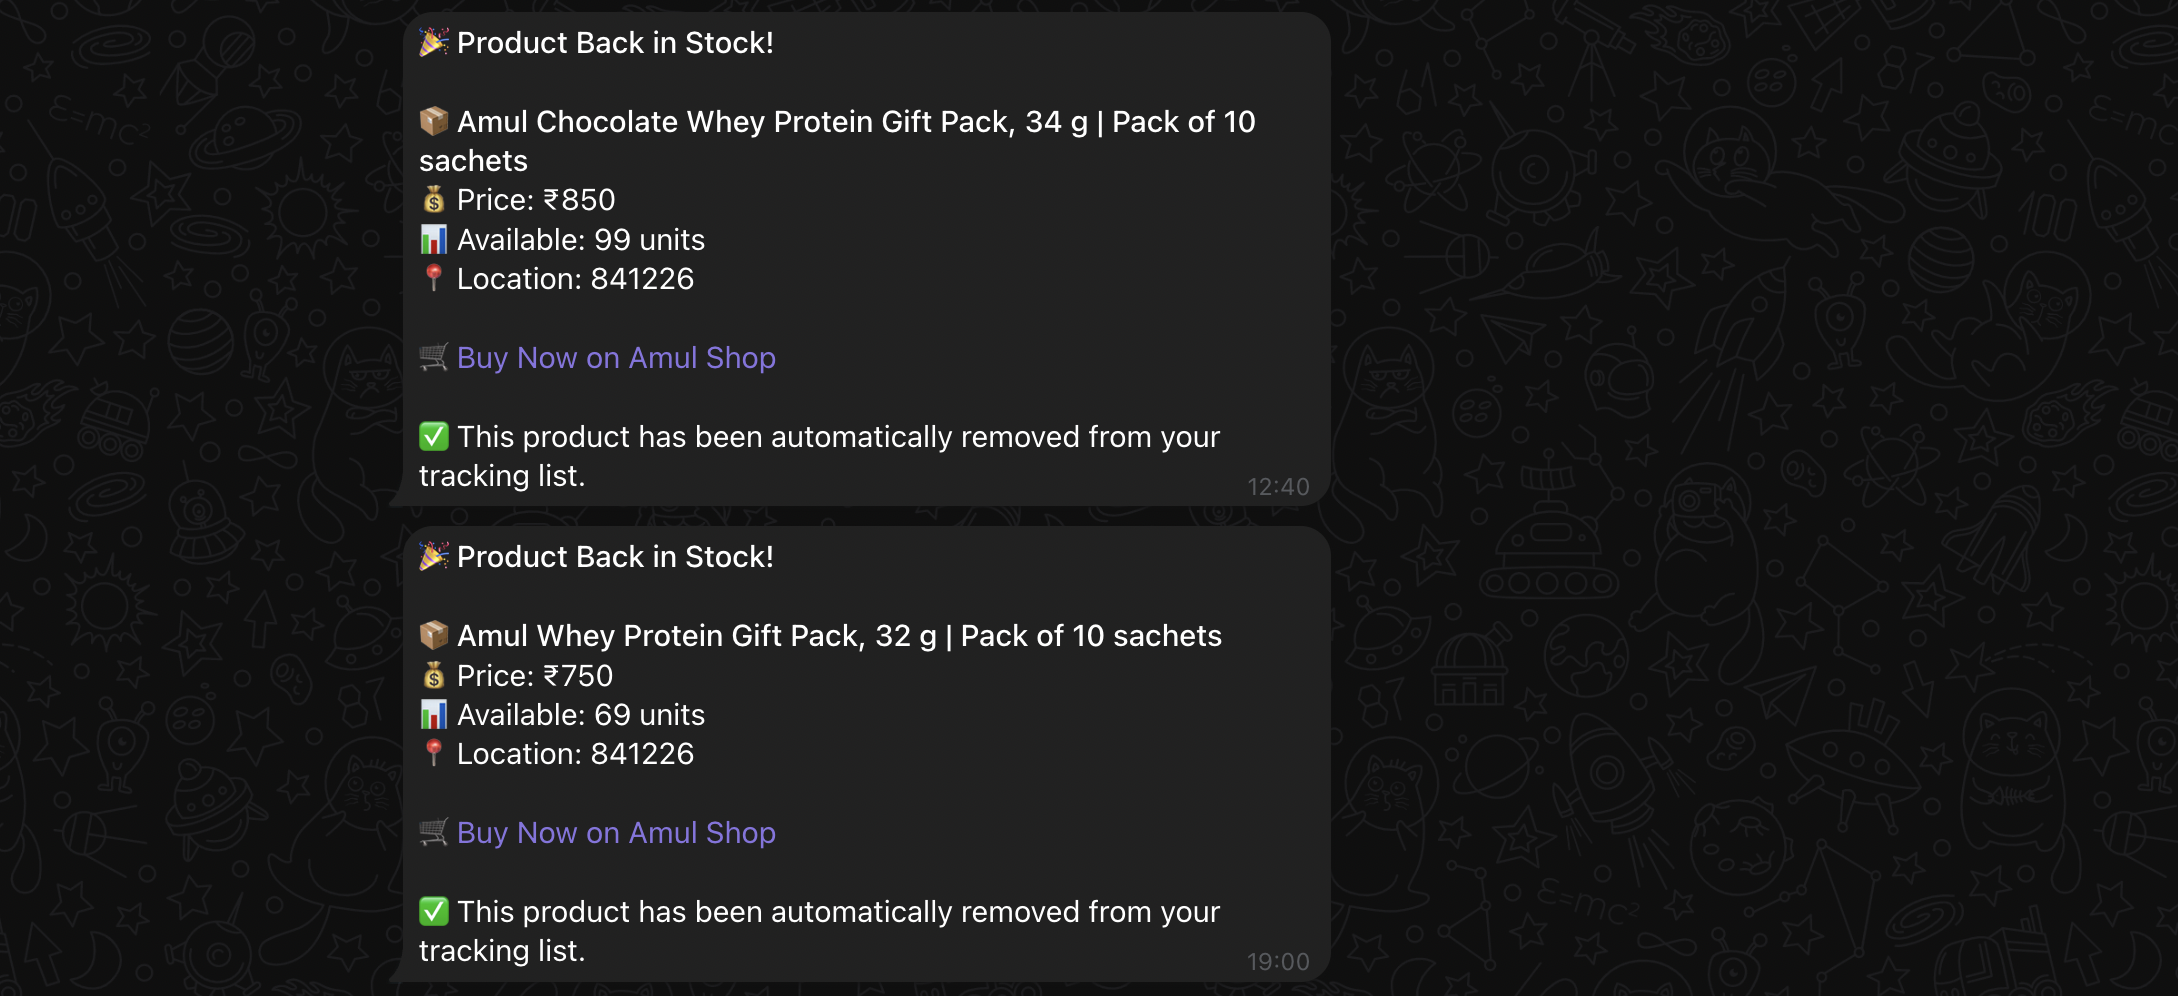Click shopping cart icon in second message
Viewport: 2178px width, 996px height.
point(434,832)
